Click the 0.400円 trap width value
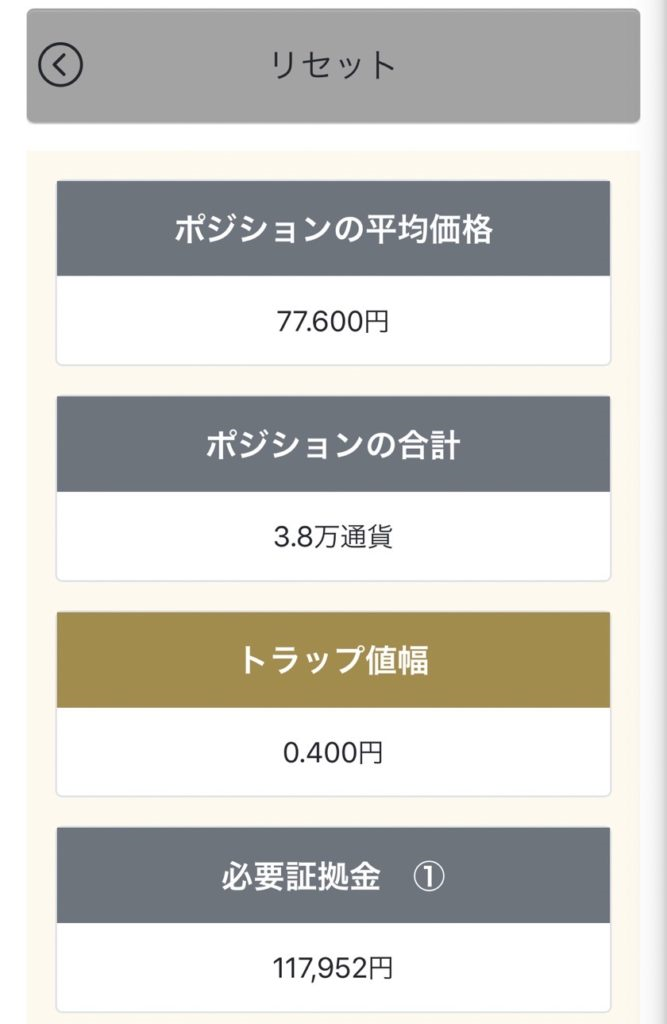 coord(333,752)
